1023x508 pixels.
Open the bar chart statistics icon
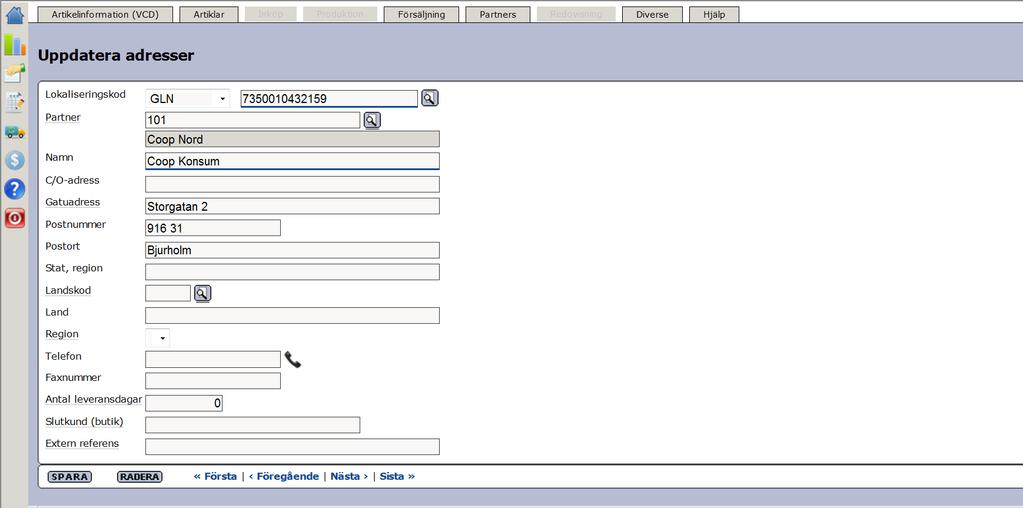(14, 45)
